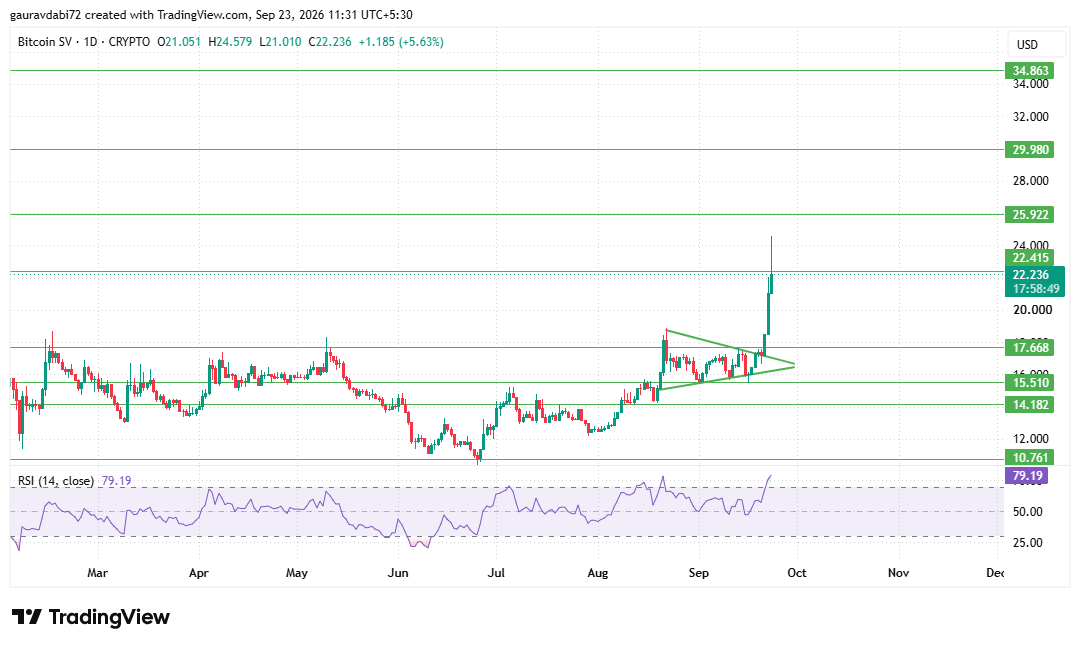The width and height of the screenshot is (1080, 647).
Task: Click the 34.863 price level label
Action: [x=1030, y=70]
